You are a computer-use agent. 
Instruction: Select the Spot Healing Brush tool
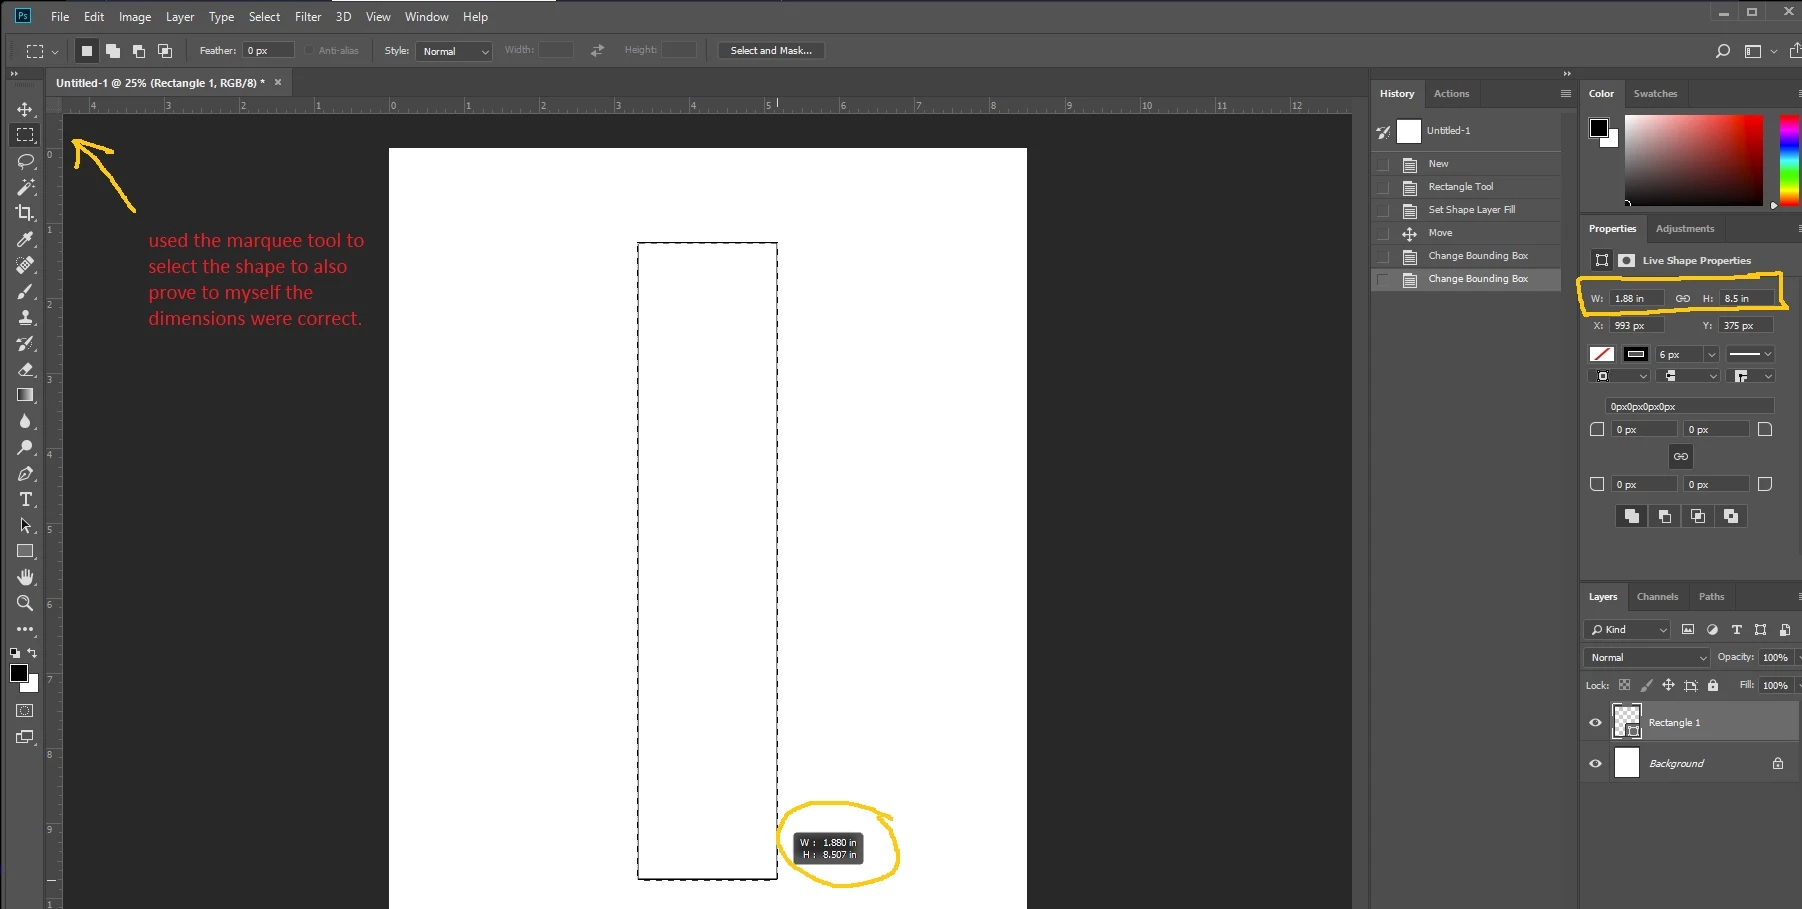coord(25,265)
